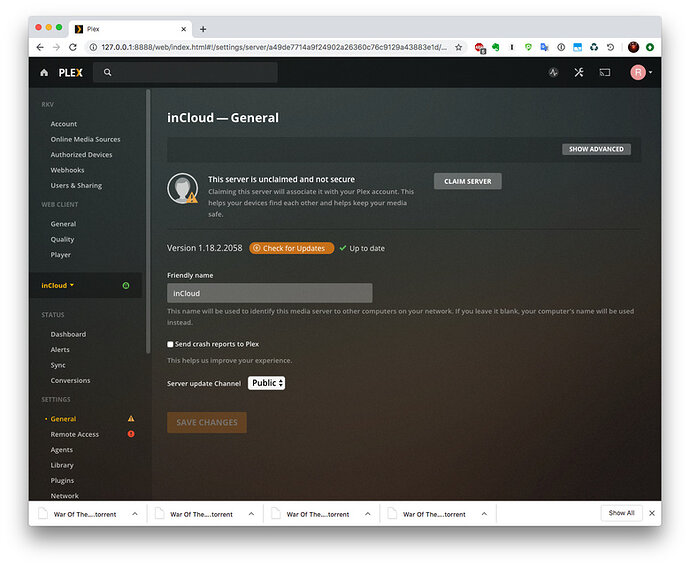The image size is (690, 566).
Task: Click Check for Updates button
Action: point(291,248)
